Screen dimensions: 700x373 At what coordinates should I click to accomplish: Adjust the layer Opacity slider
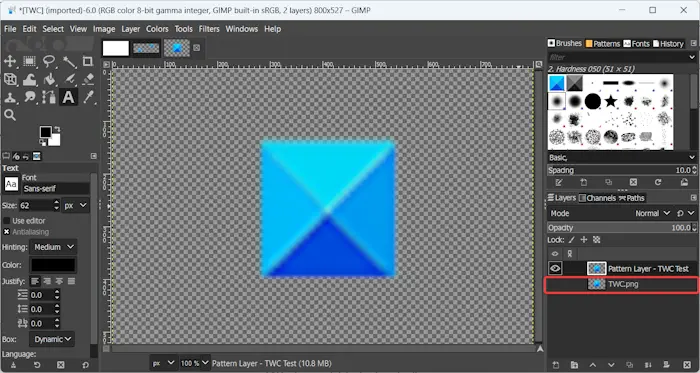[622, 227]
